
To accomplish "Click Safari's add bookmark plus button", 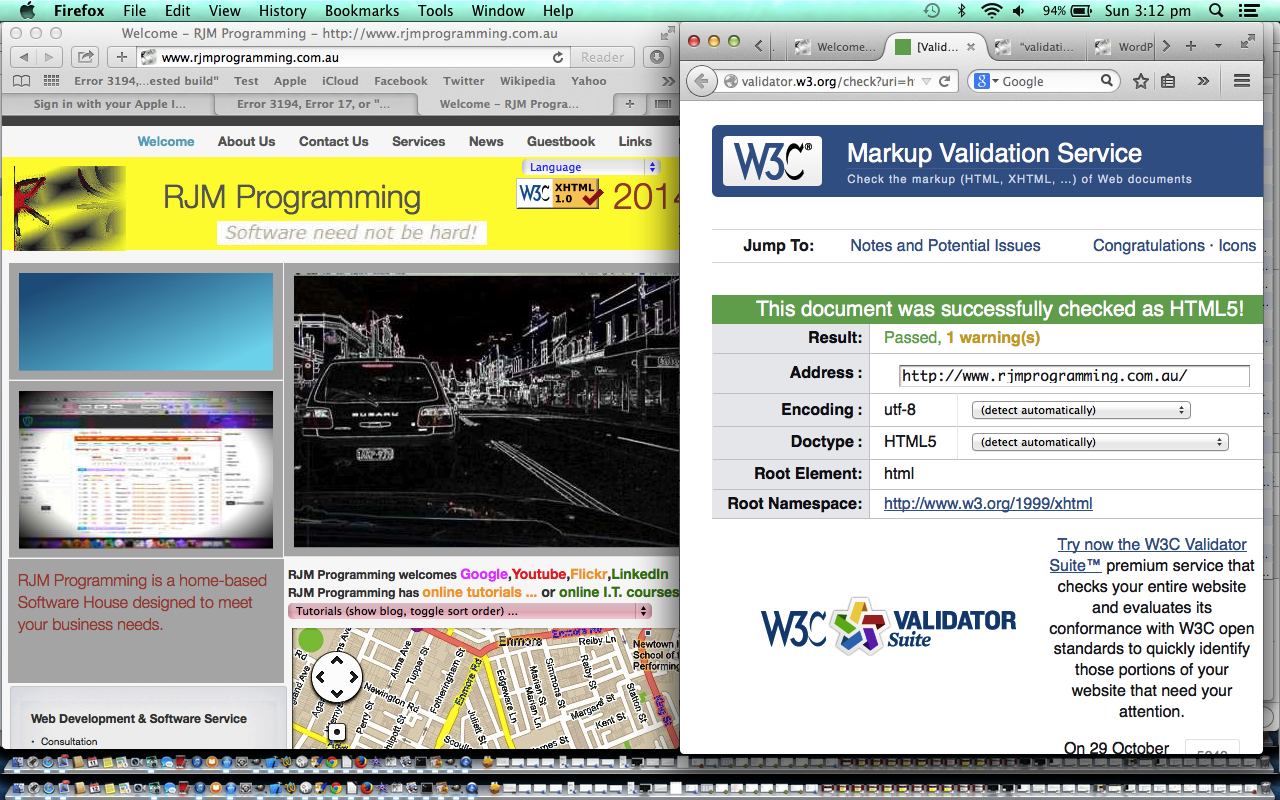I will click(x=121, y=57).
